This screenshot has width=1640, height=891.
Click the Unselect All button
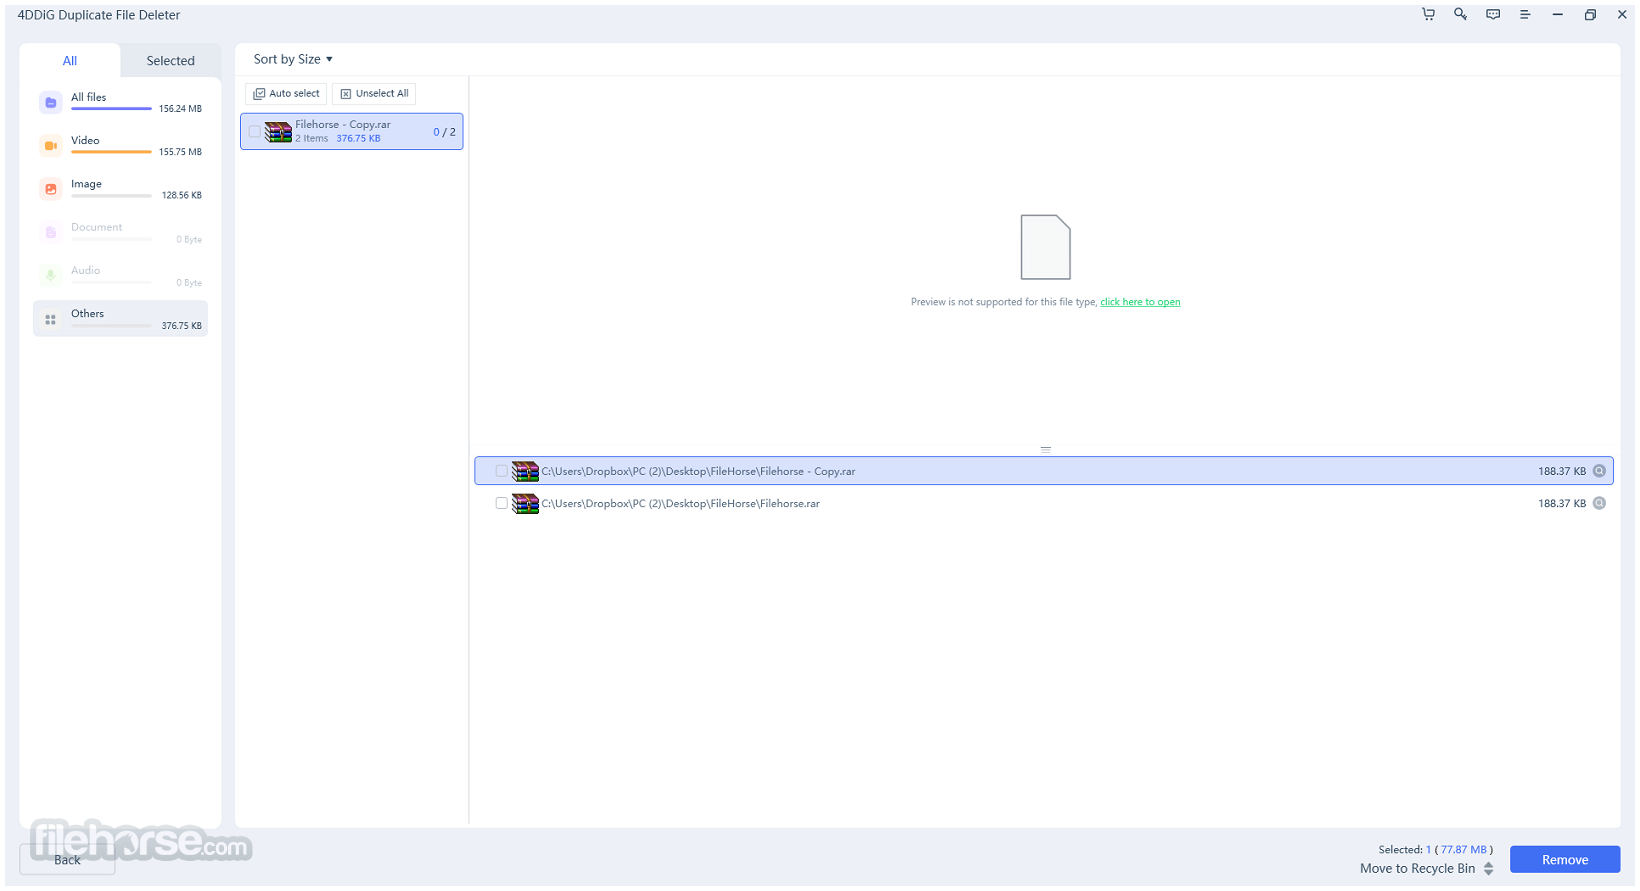point(374,93)
